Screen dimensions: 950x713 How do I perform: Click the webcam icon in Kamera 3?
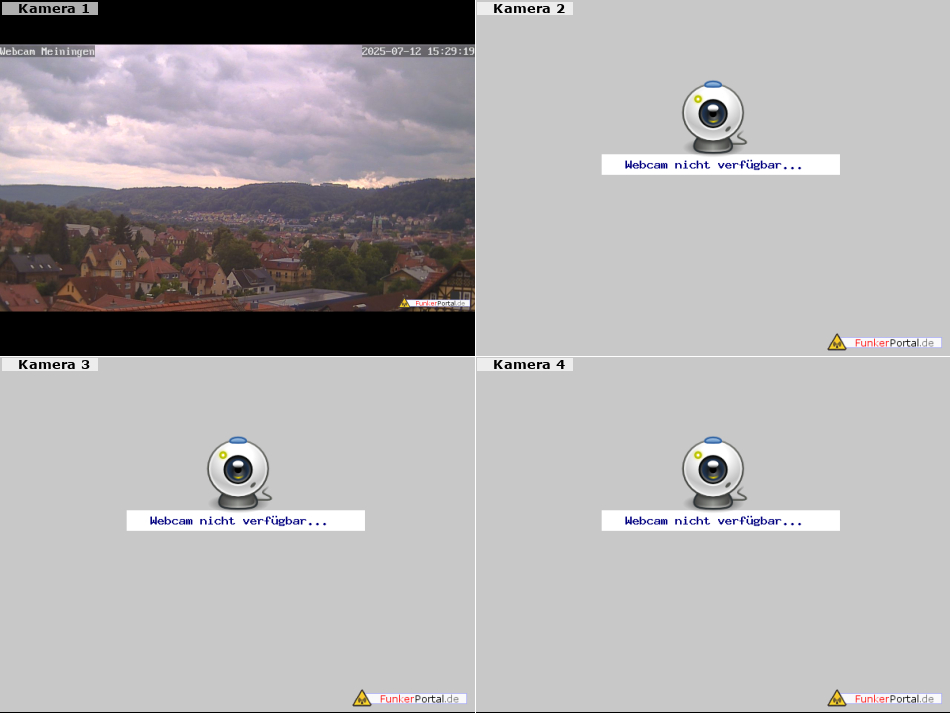tap(239, 473)
